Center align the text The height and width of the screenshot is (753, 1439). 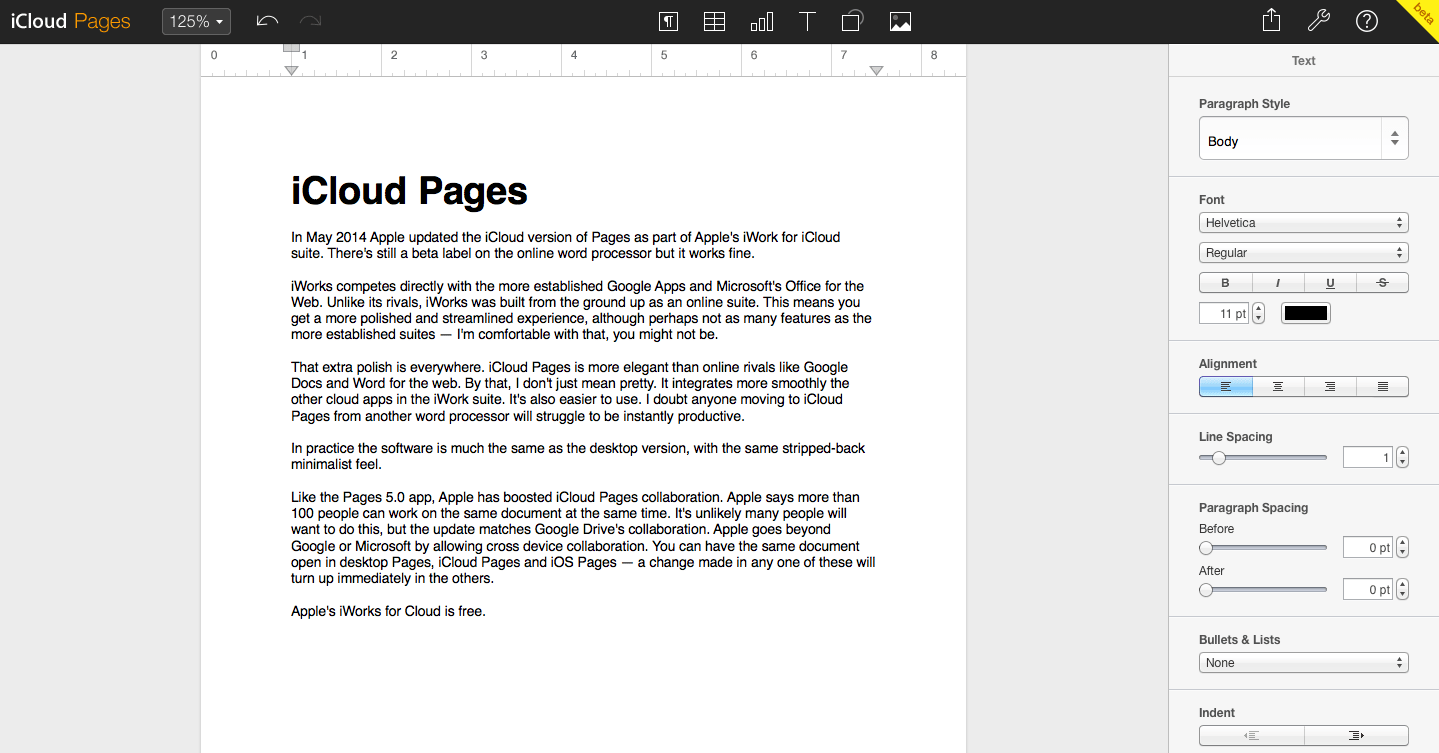coord(1278,386)
